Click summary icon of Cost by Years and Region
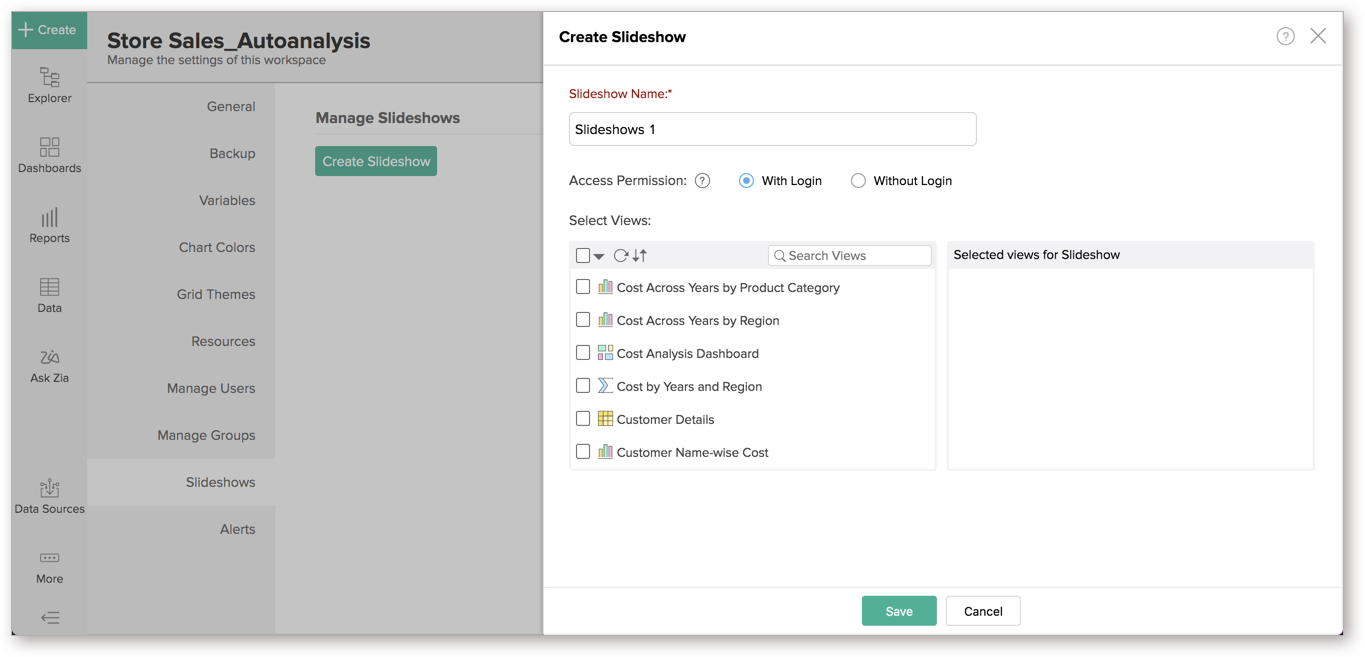 click(x=605, y=386)
